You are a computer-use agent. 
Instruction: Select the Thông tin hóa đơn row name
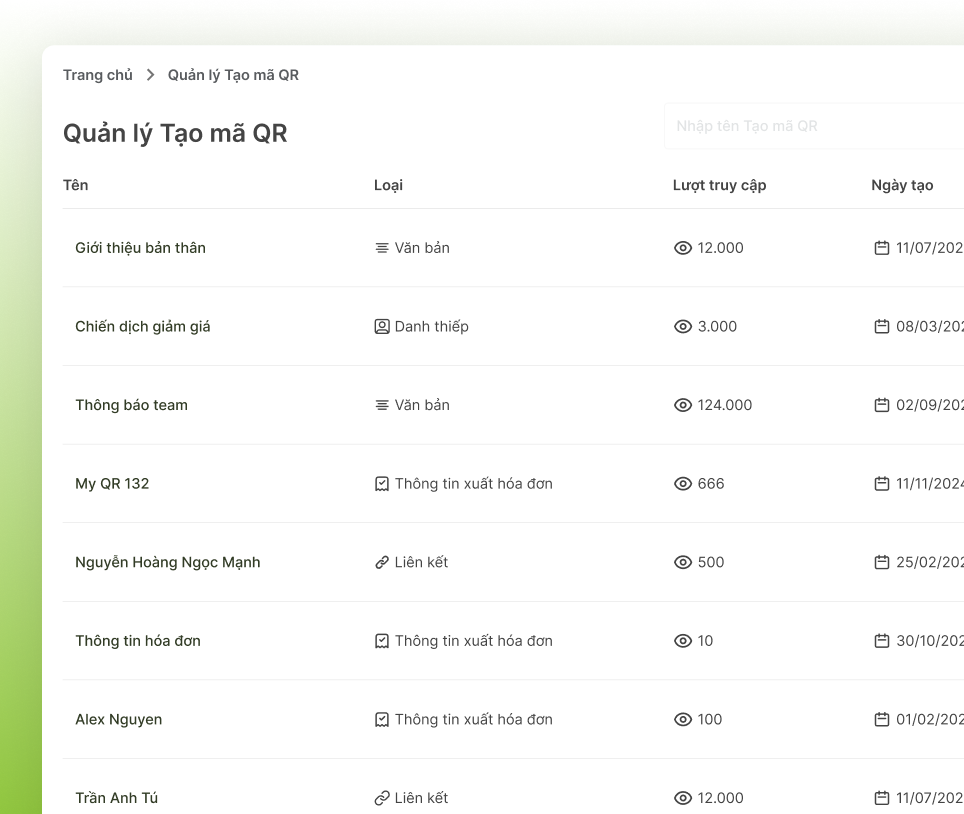point(138,641)
